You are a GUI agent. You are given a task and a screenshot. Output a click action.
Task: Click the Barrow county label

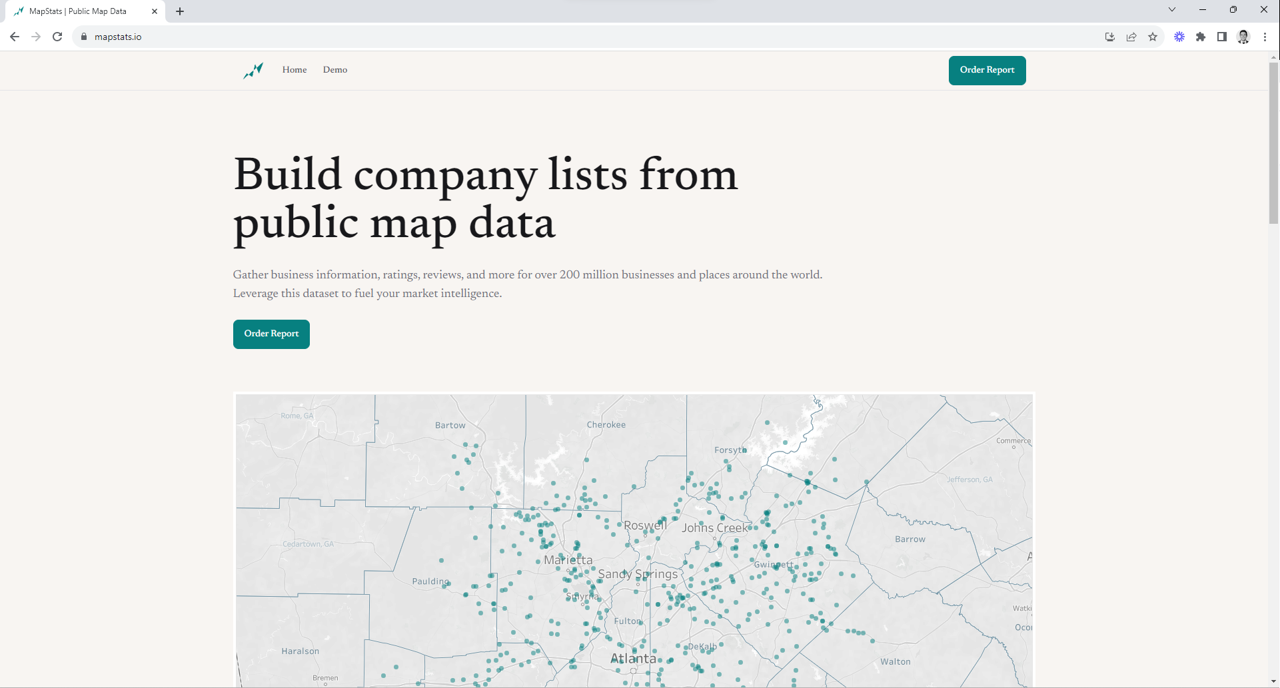tap(910, 539)
